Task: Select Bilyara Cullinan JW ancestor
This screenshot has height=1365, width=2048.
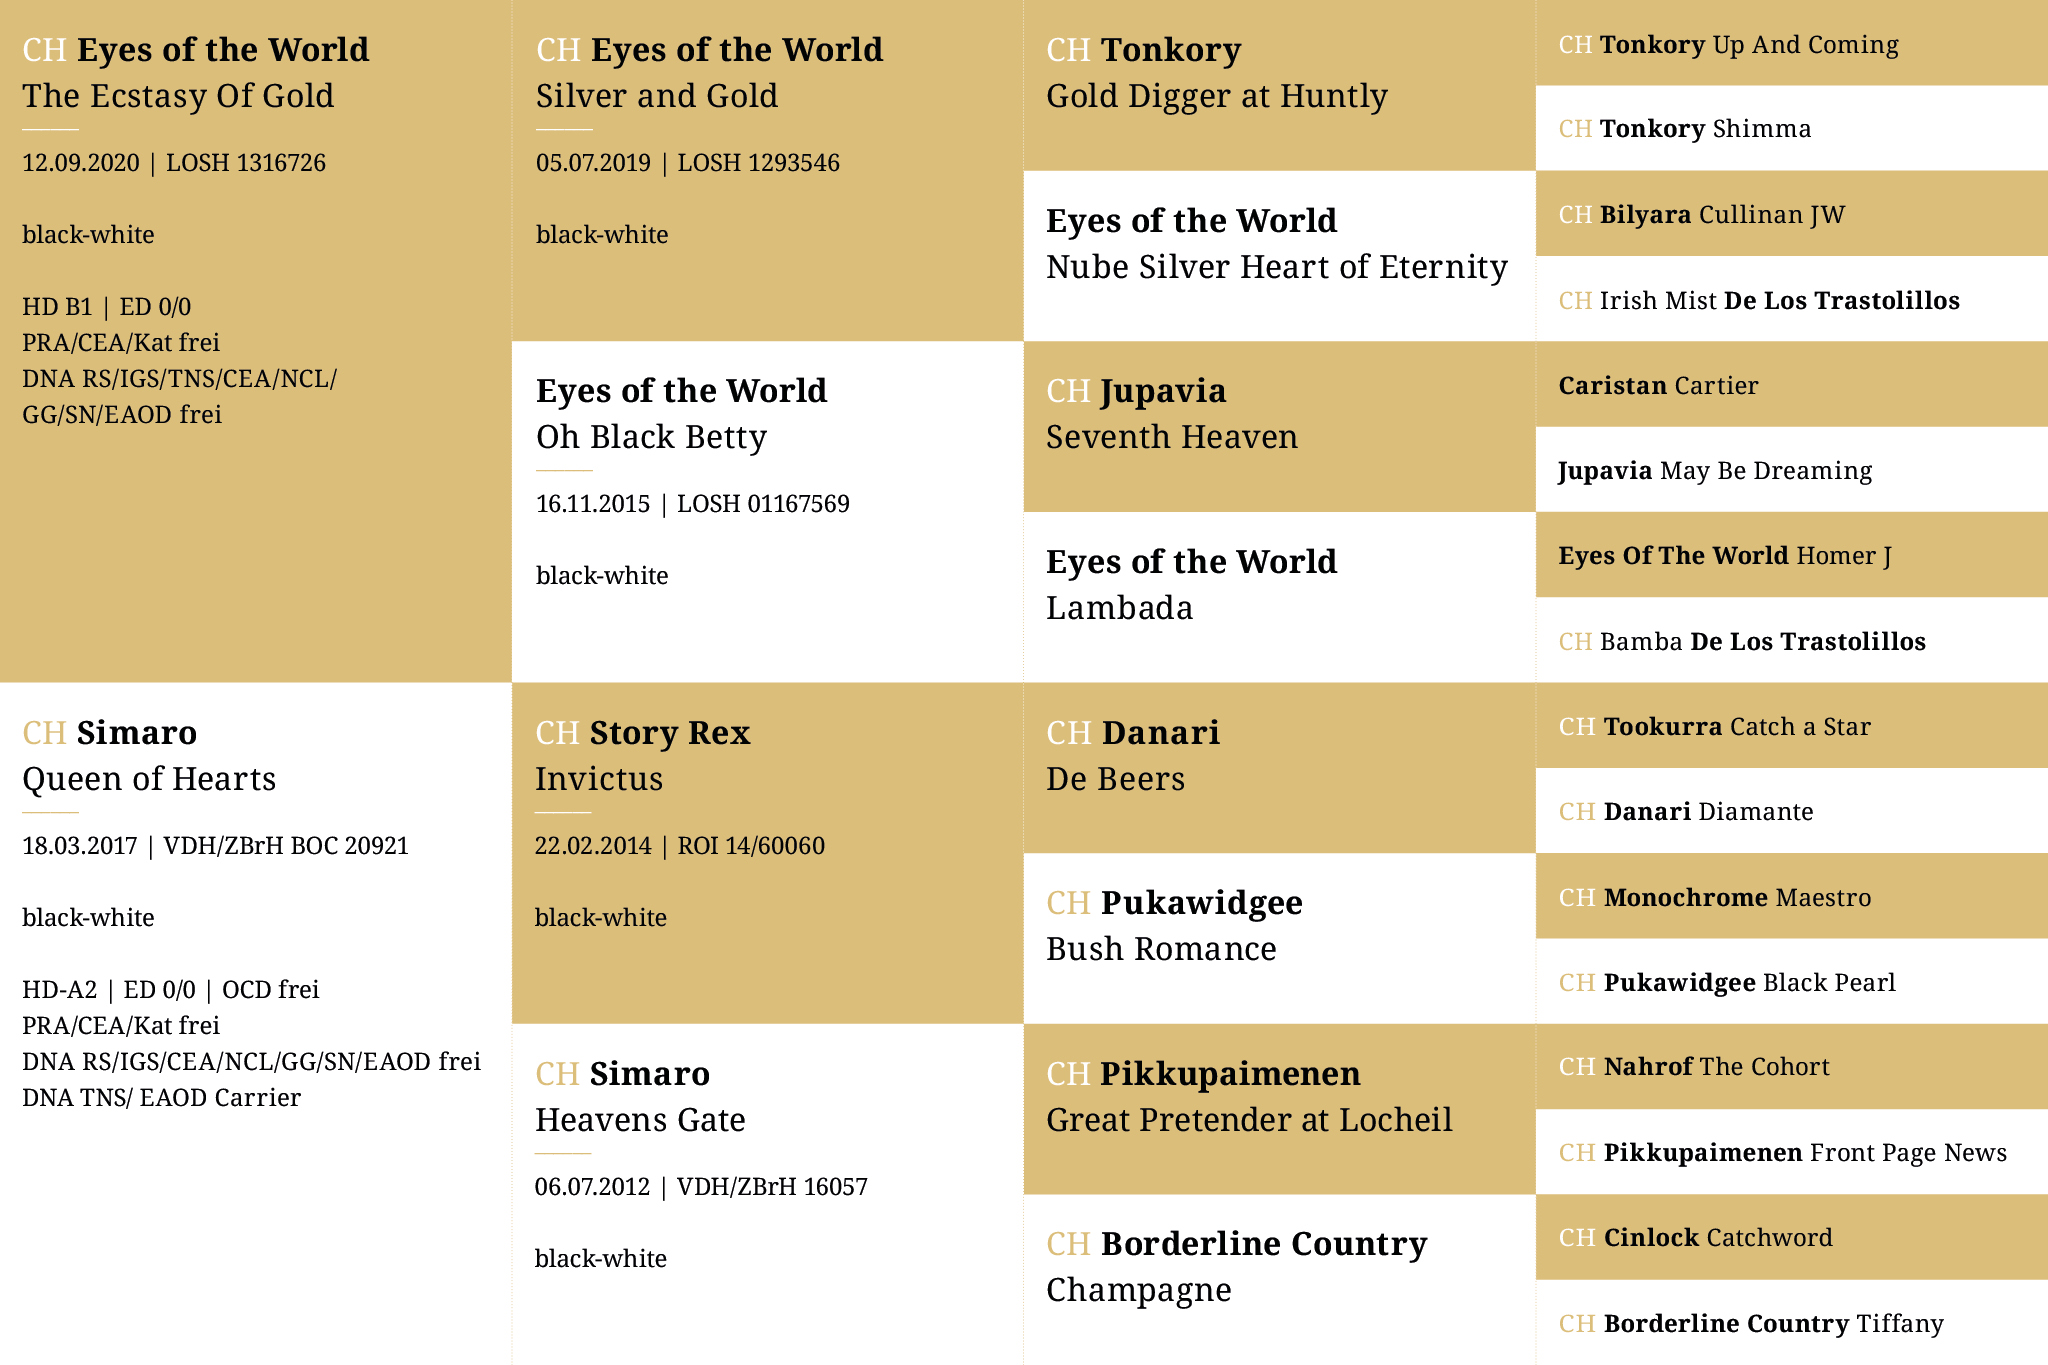Action: click(x=1701, y=214)
